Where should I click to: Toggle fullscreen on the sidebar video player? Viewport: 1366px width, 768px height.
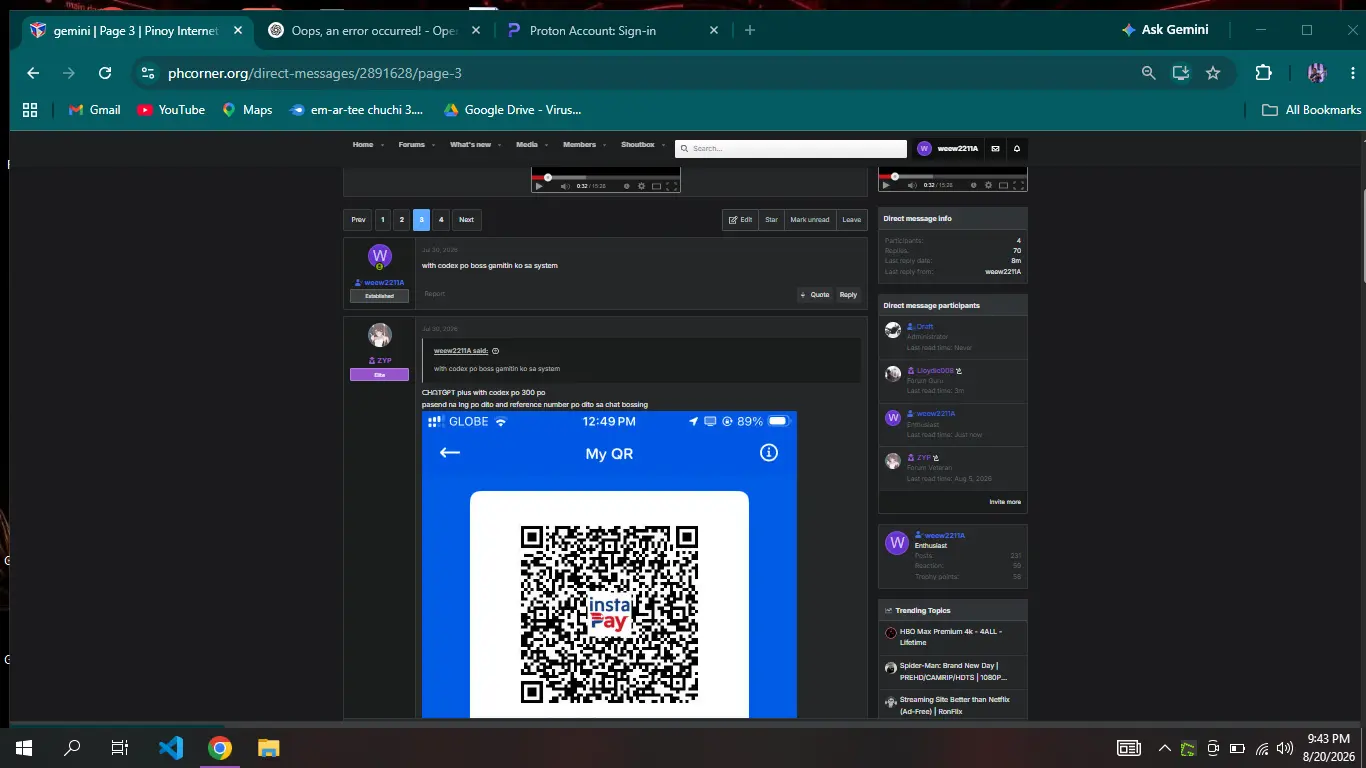point(1019,186)
